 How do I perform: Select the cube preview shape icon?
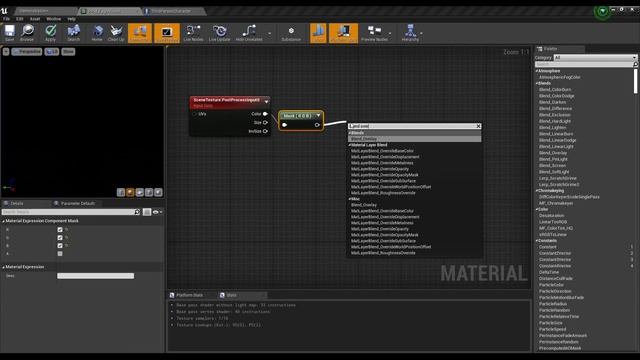(x=149, y=192)
